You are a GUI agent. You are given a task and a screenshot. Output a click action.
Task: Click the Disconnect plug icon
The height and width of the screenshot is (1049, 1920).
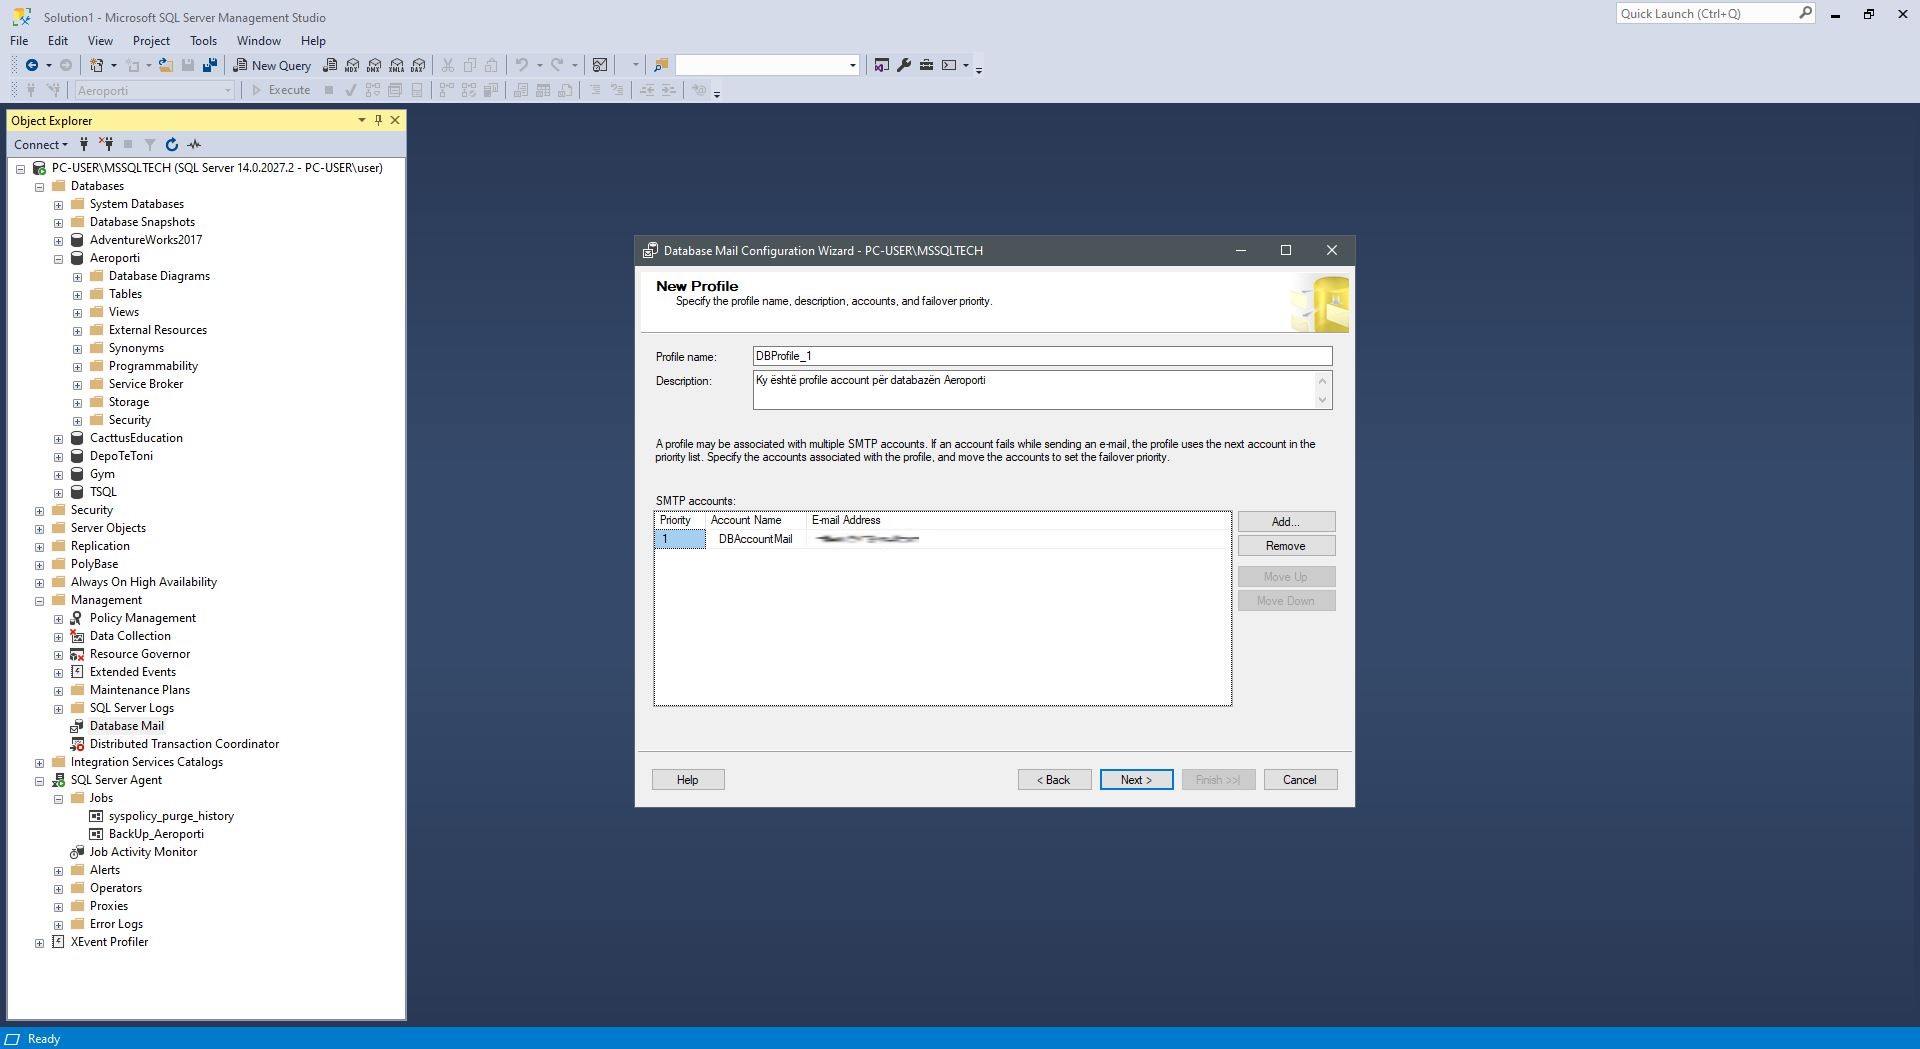(106, 144)
